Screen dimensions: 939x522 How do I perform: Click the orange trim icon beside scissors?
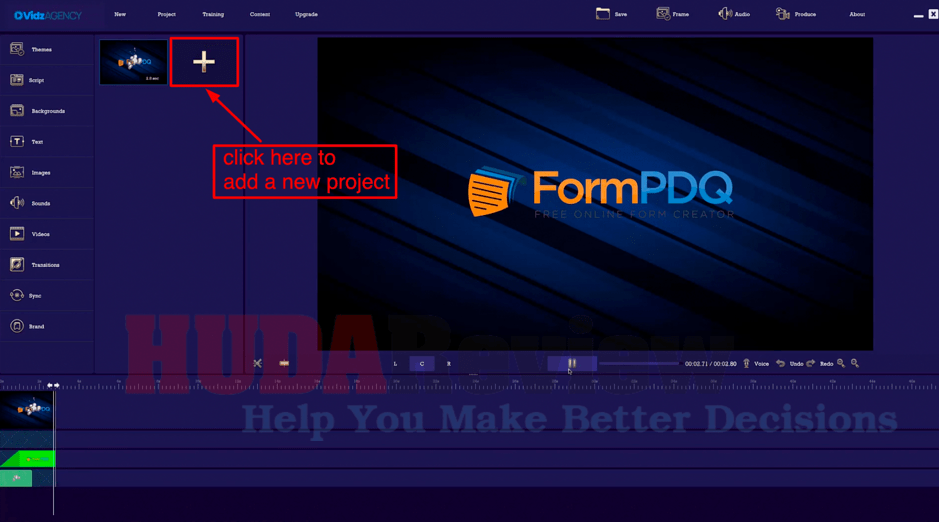(284, 363)
